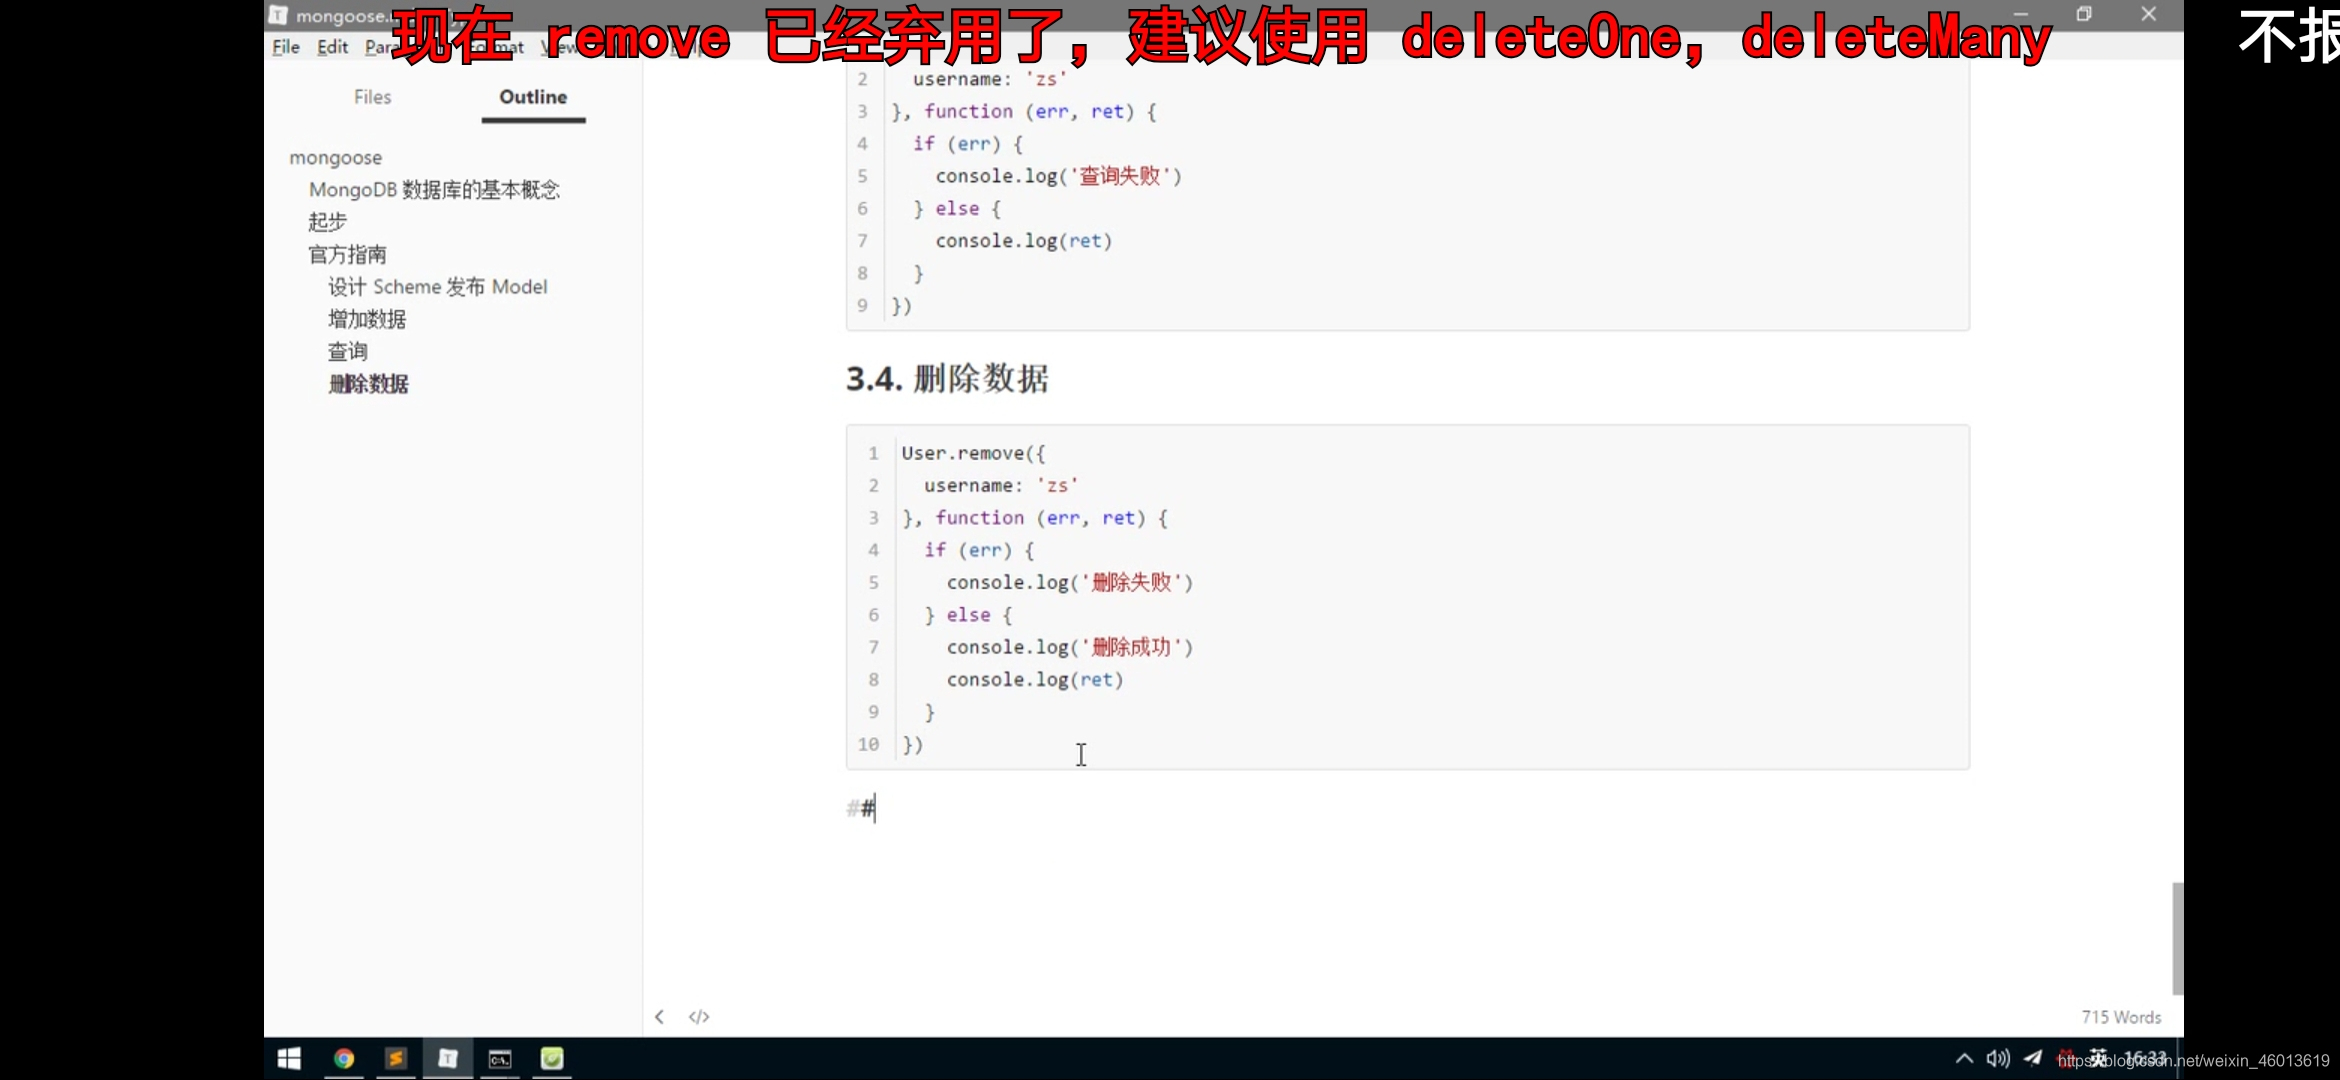Click the volume speaker tray icon
The height and width of the screenshot is (1080, 2340).
pyautogui.click(x=1997, y=1058)
